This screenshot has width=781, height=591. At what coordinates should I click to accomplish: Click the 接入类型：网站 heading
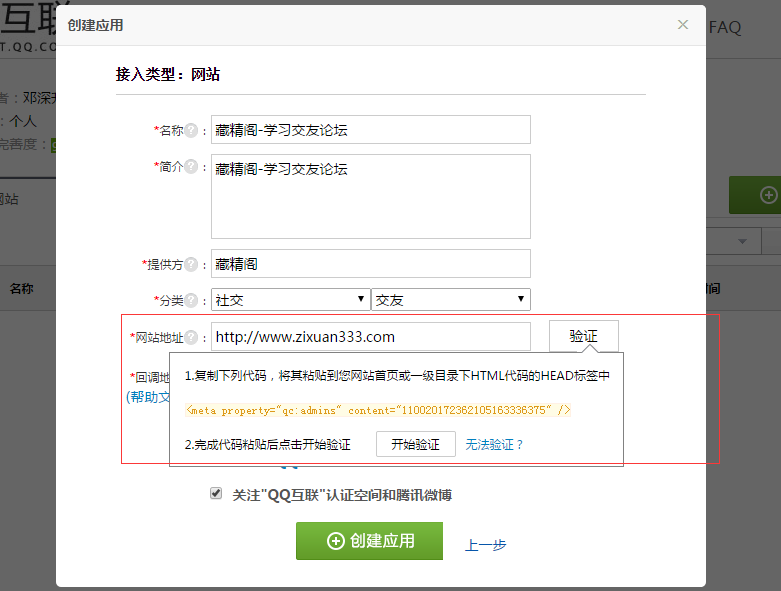168,75
